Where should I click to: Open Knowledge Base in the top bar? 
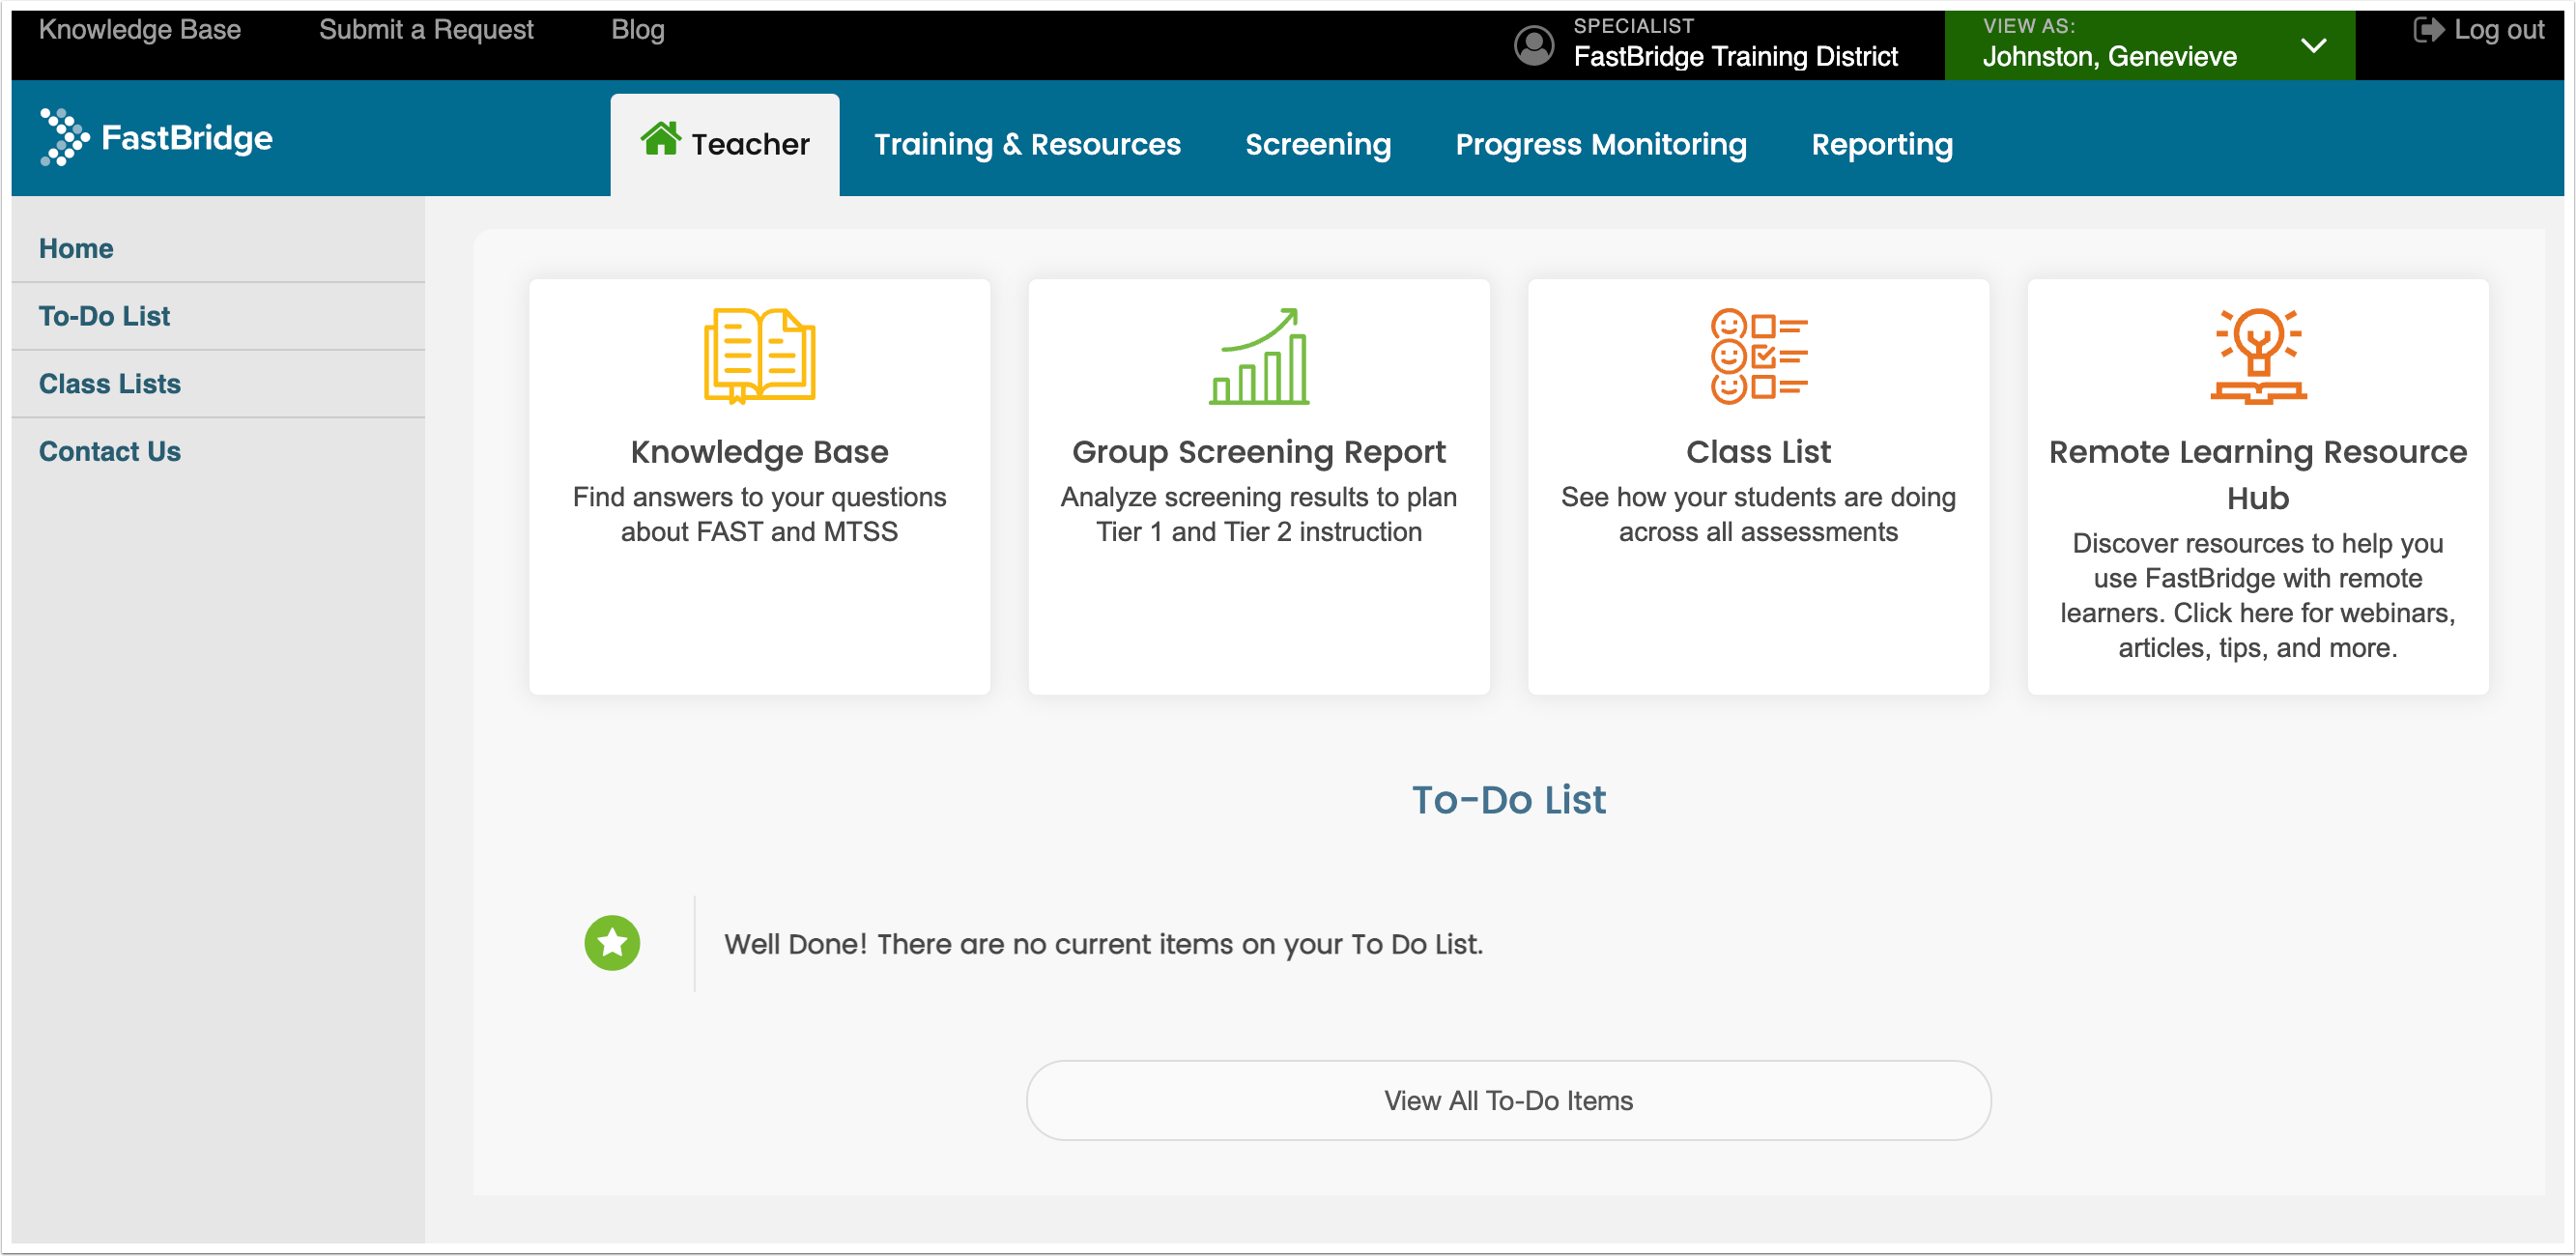pyautogui.click(x=140, y=30)
